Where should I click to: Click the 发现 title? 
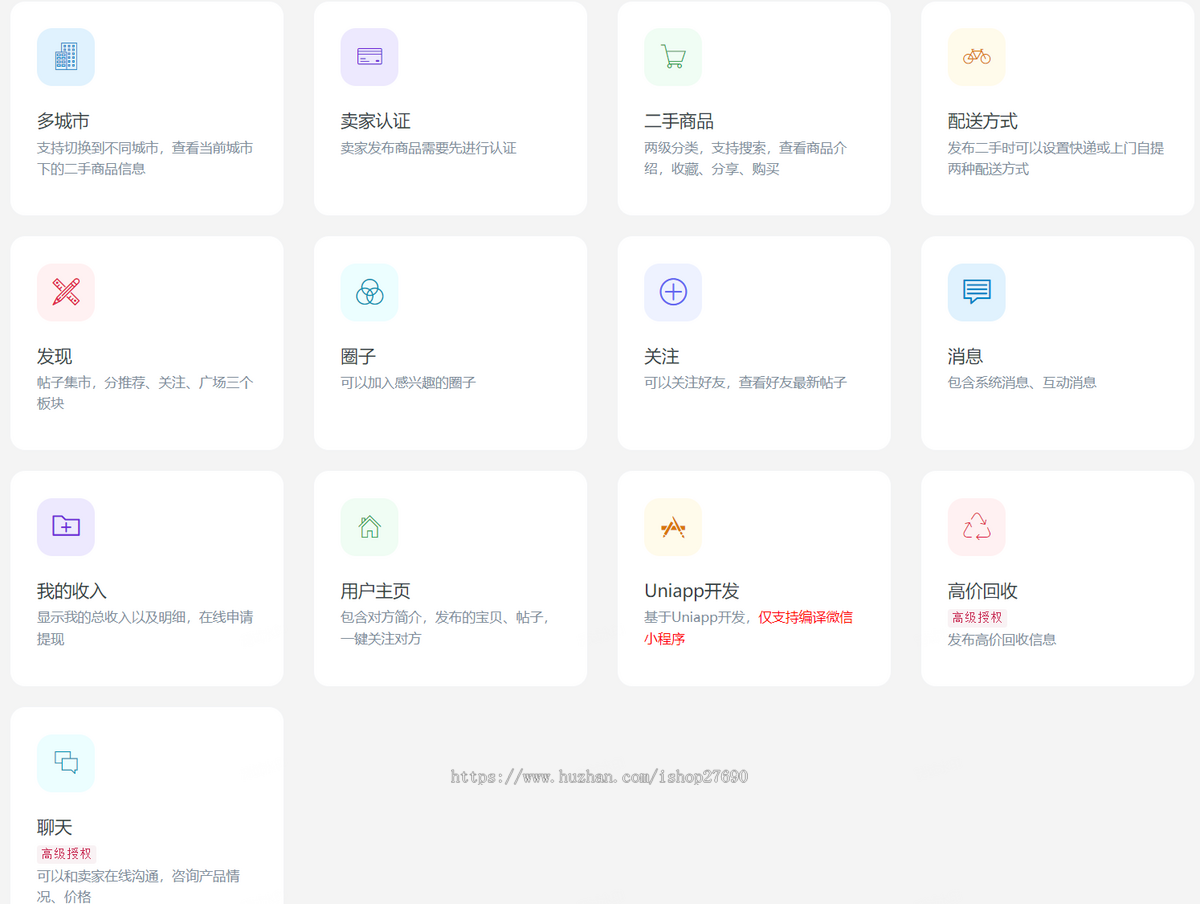[55, 356]
